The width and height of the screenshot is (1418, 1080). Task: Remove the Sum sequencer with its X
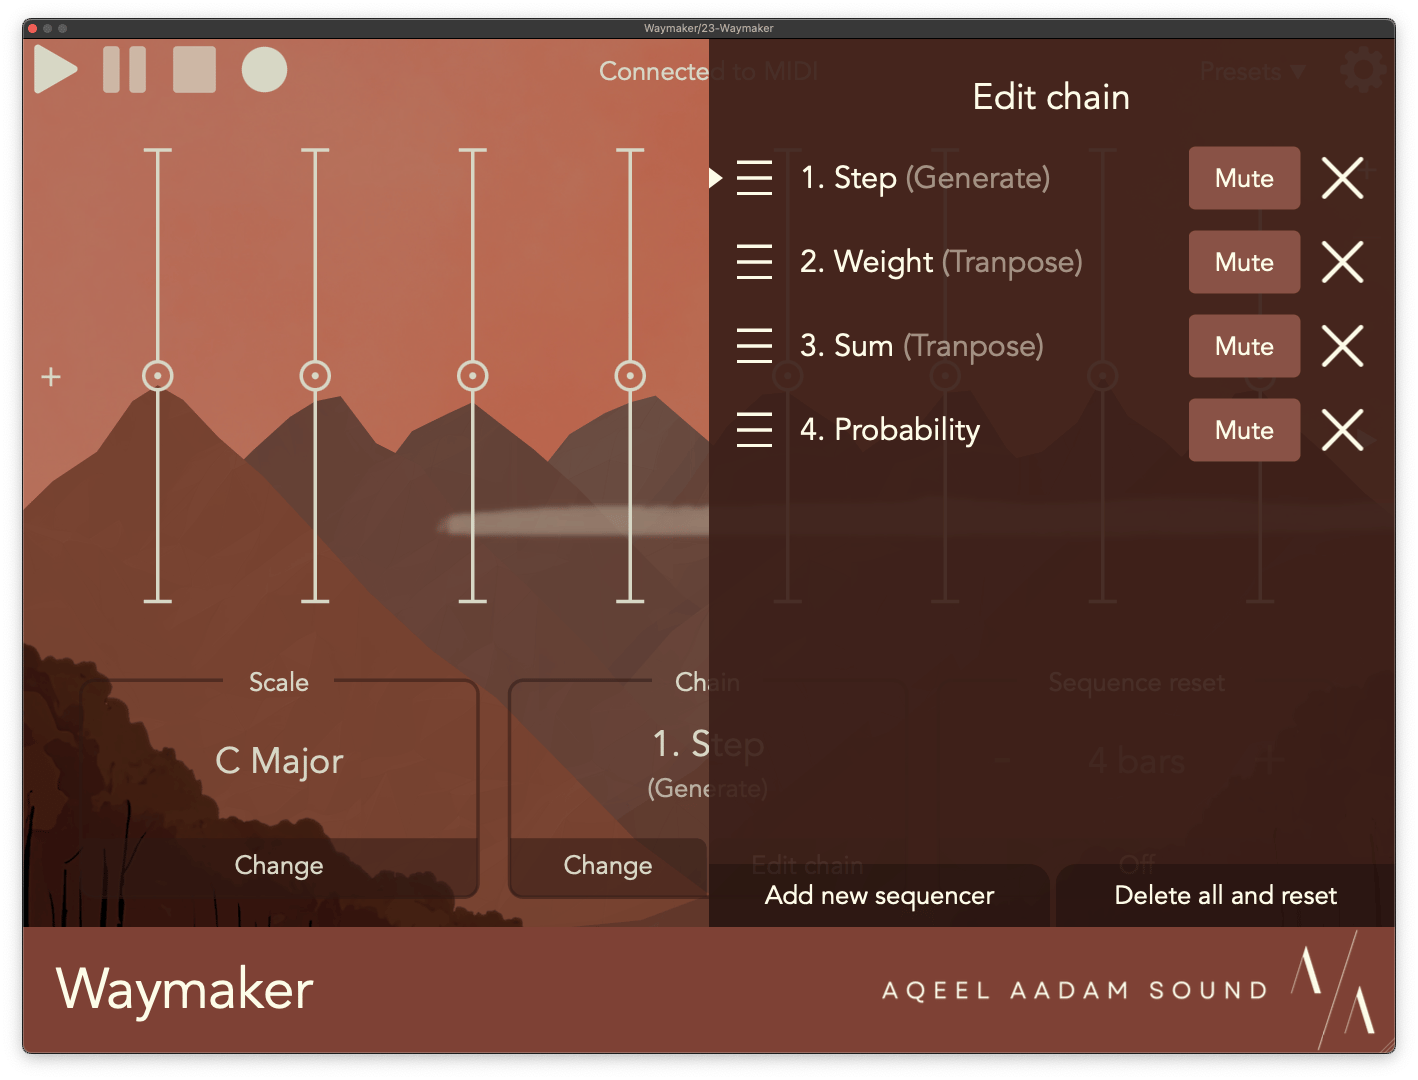coord(1342,346)
